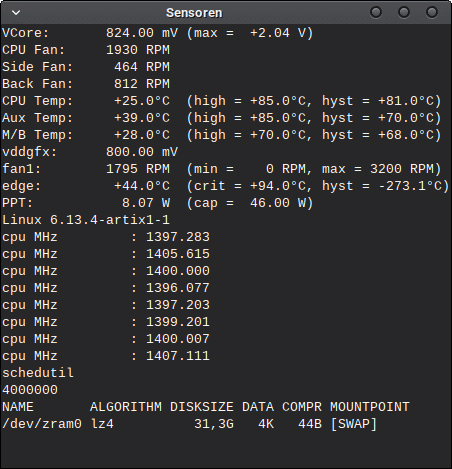Click the hyst = -273.1°C text
Screen dimensions: 452x469
point(382,186)
